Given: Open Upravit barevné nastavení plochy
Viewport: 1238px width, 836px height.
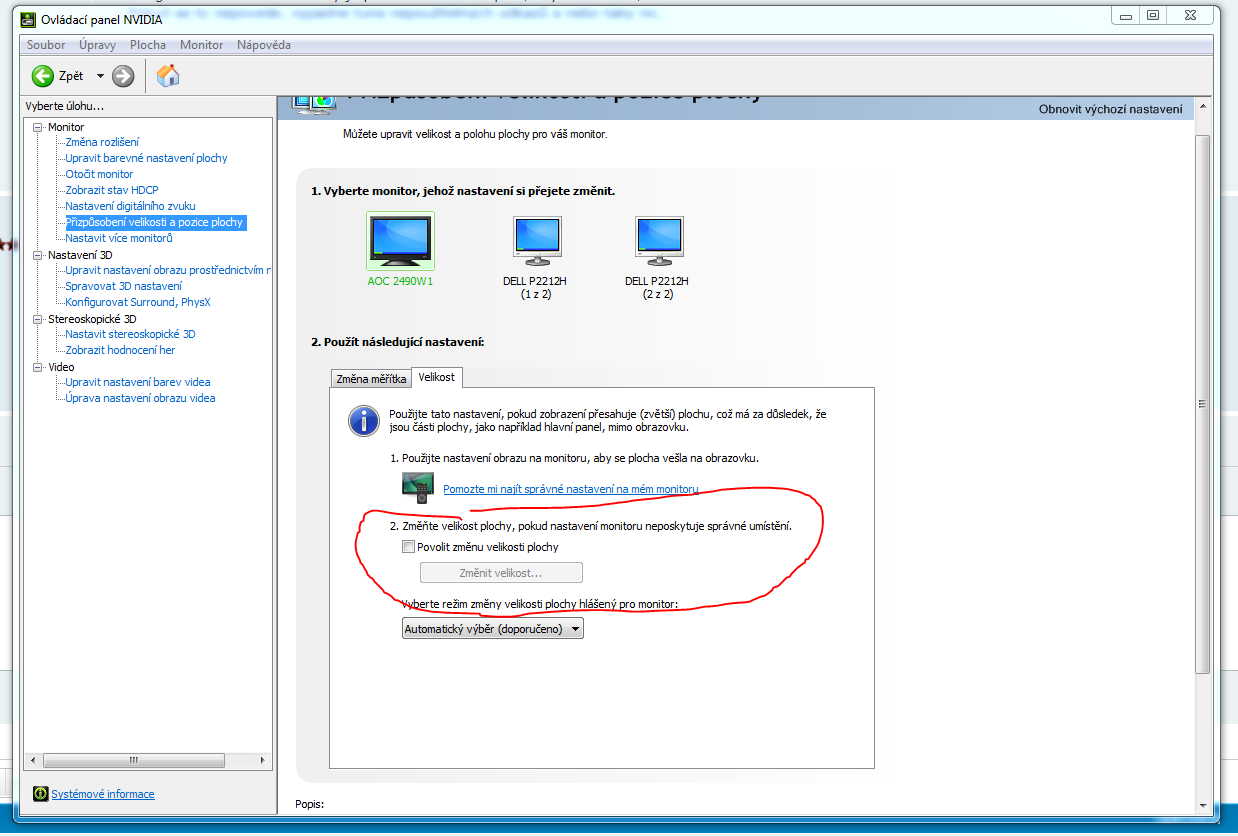Looking at the screenshot, I should (146, 158).
